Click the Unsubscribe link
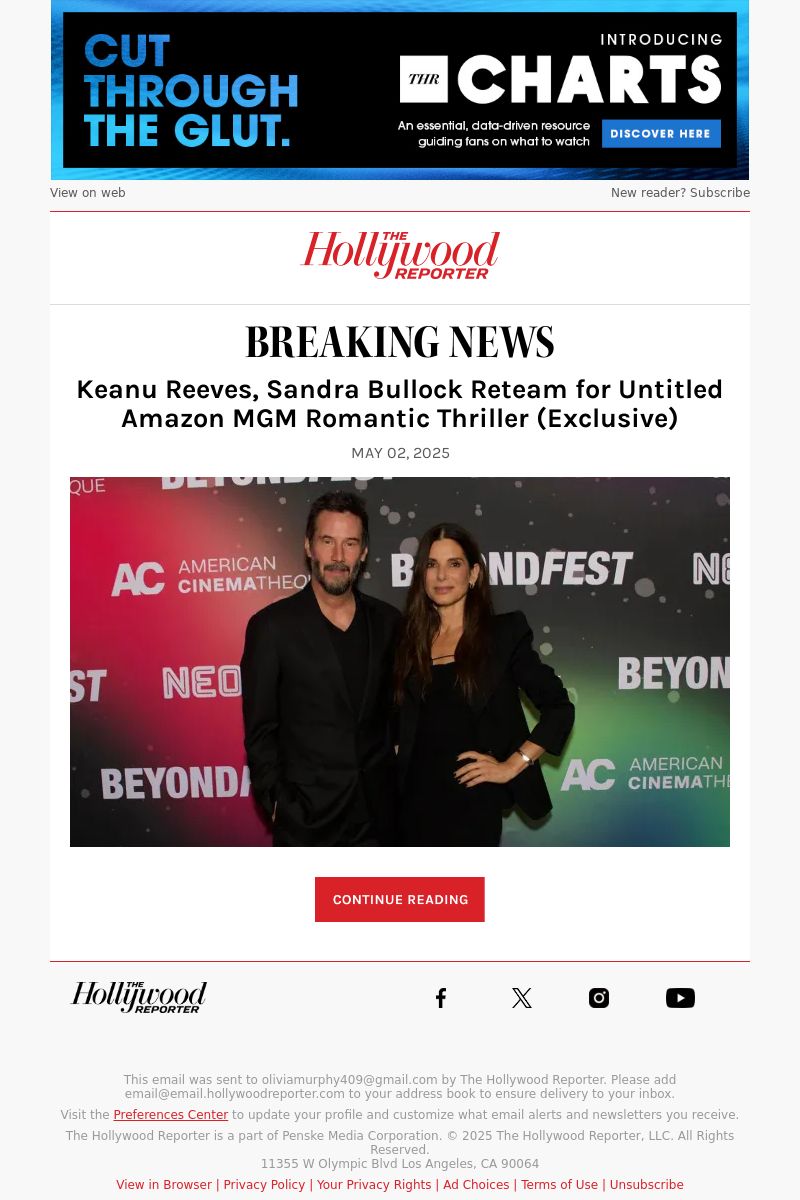The width and height of the screenshot is (800, 1200). (x=646, y=1185)
